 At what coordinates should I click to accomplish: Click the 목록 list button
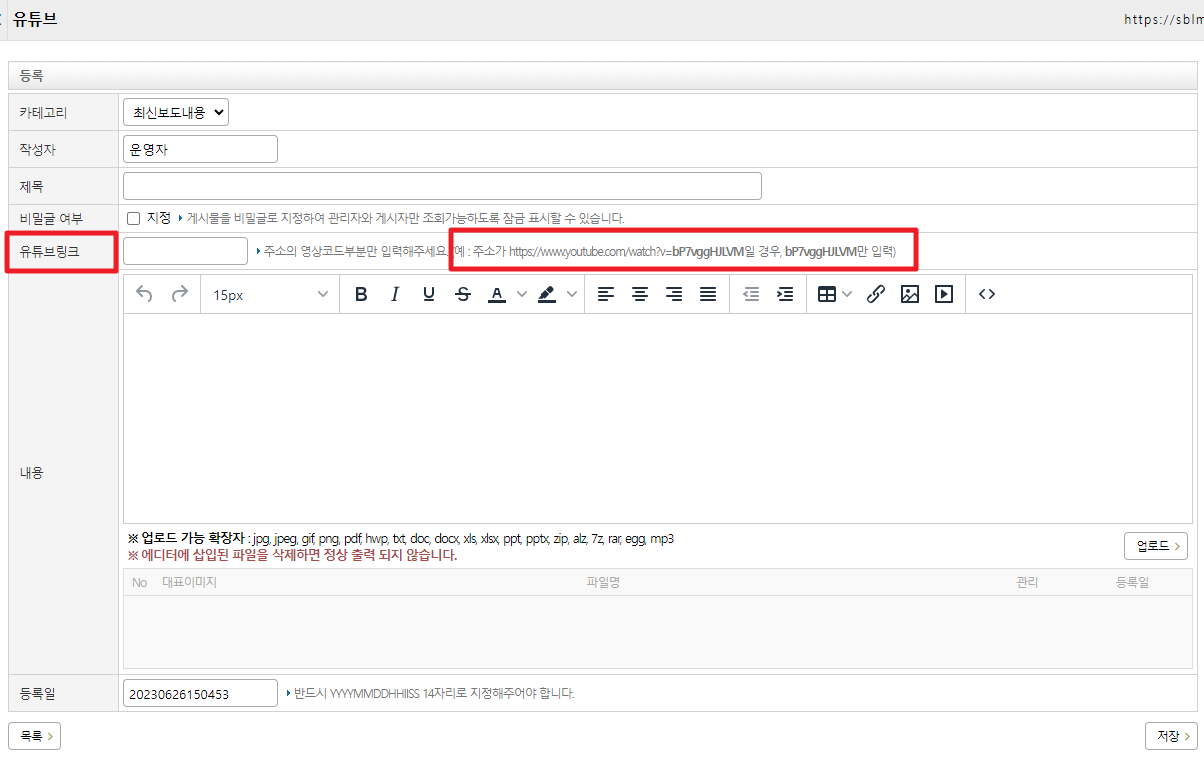pos(35,736)
